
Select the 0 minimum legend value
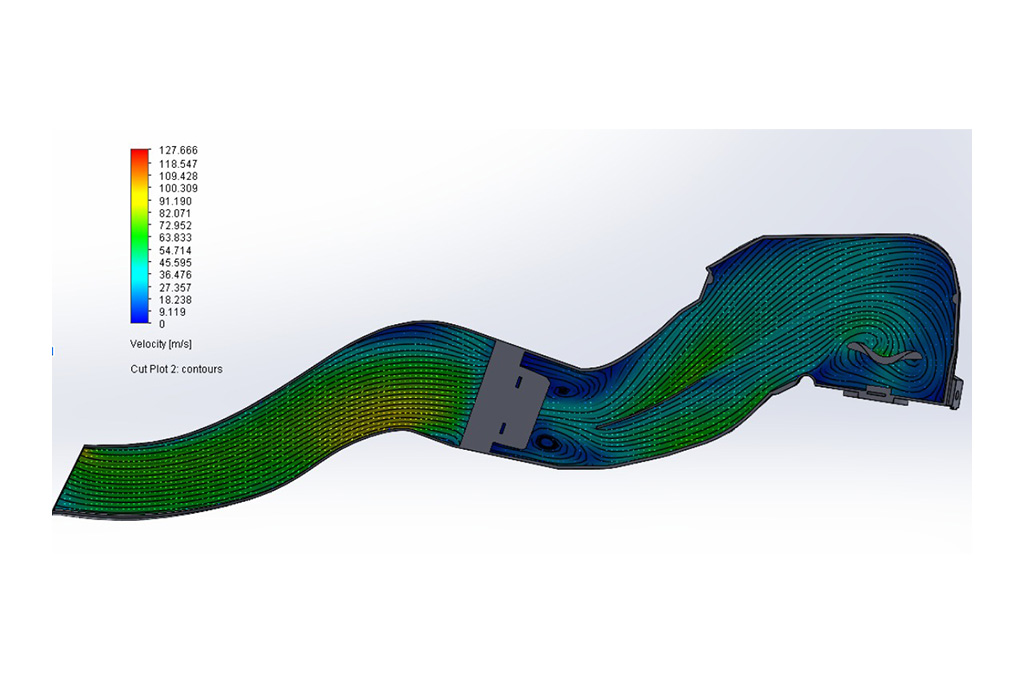coord(162,324)
